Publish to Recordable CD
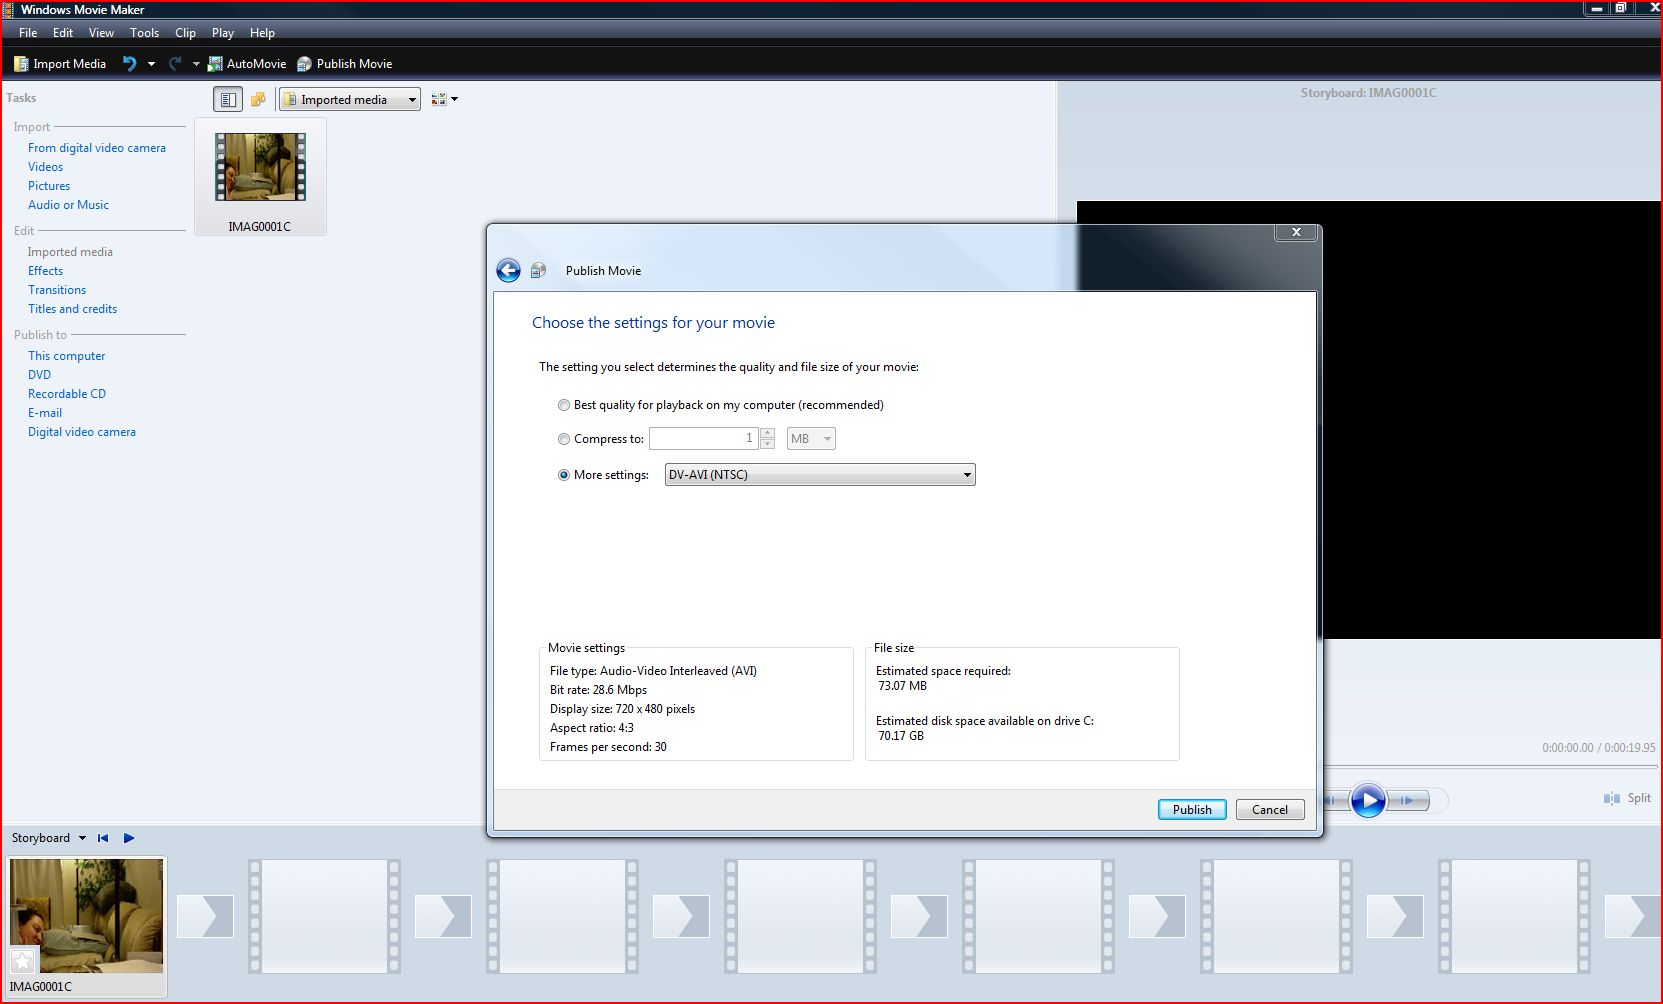Screen dimensions: 1663x1004 67,394
